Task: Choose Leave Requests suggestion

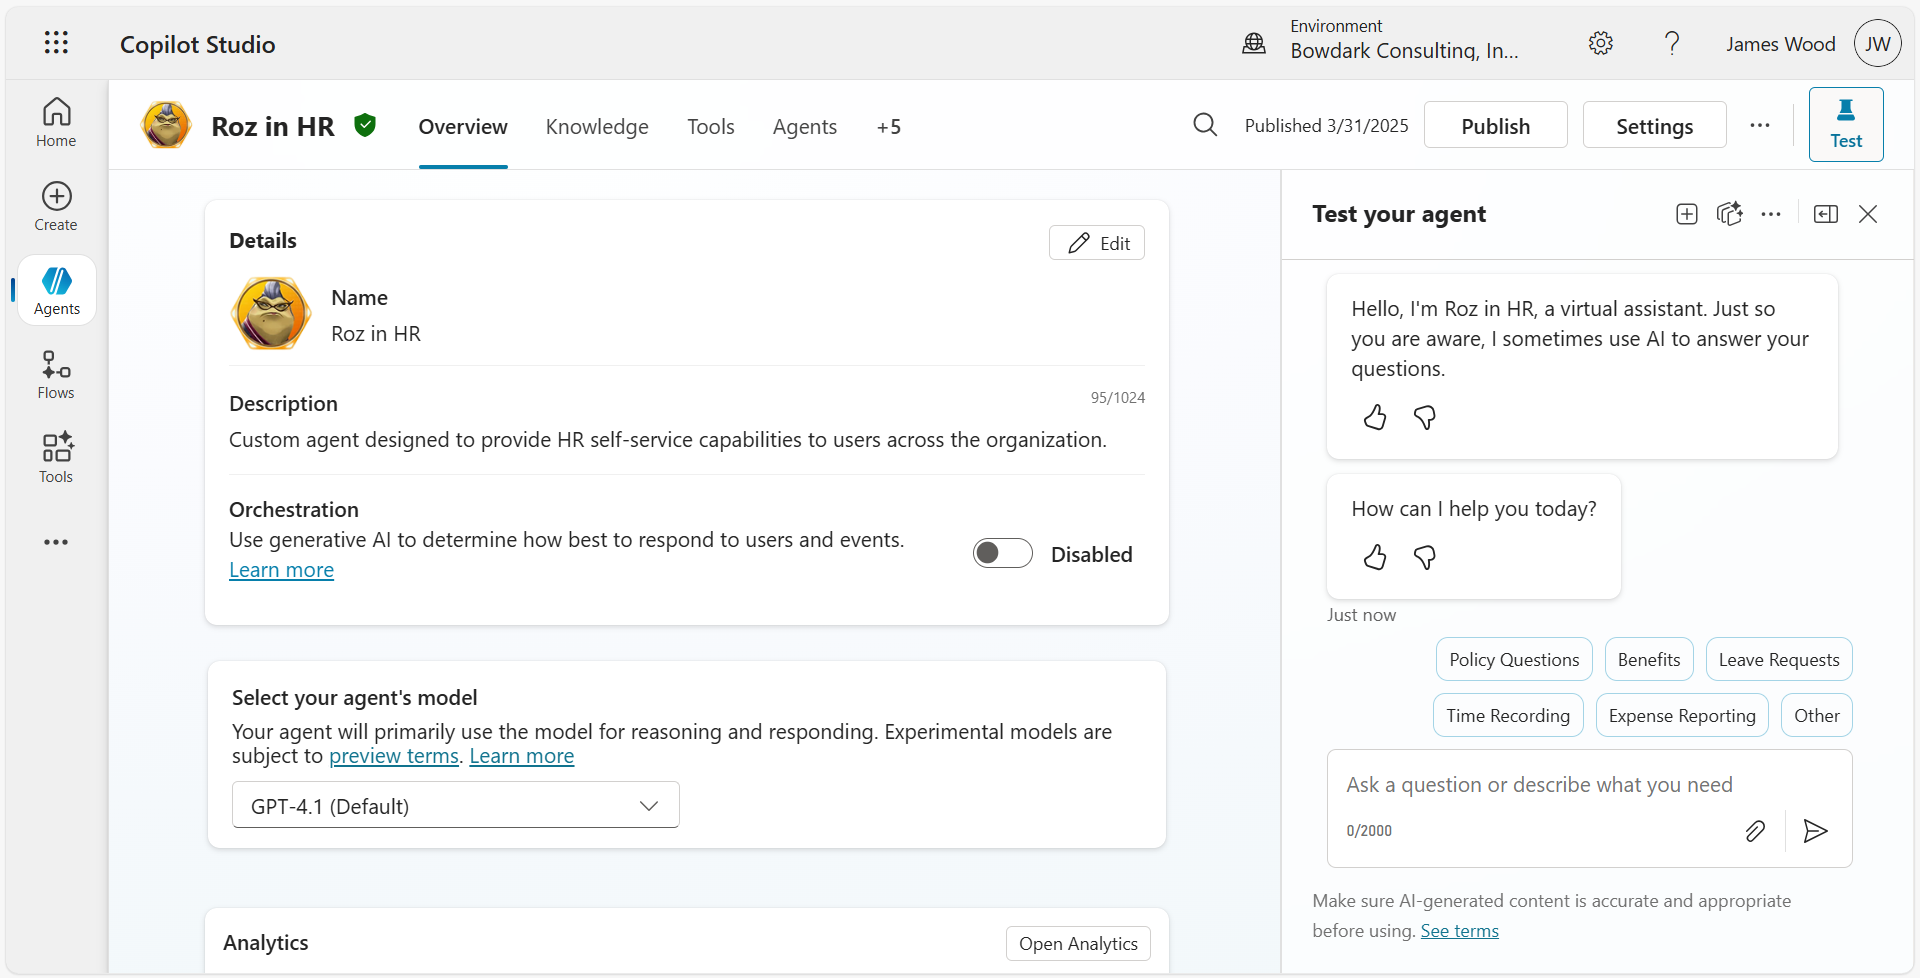Action: pos(1779,660)
